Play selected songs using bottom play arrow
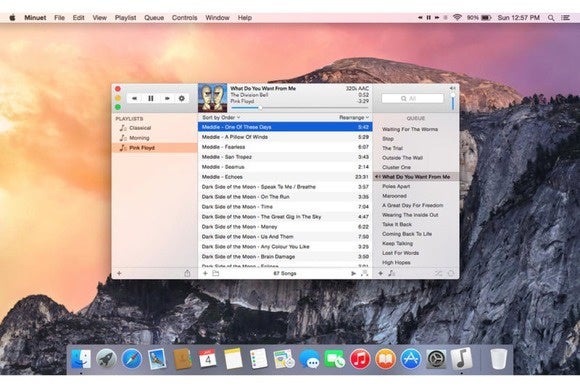Image resolution: width=580 pixels, height=388 pixels. 353,274
